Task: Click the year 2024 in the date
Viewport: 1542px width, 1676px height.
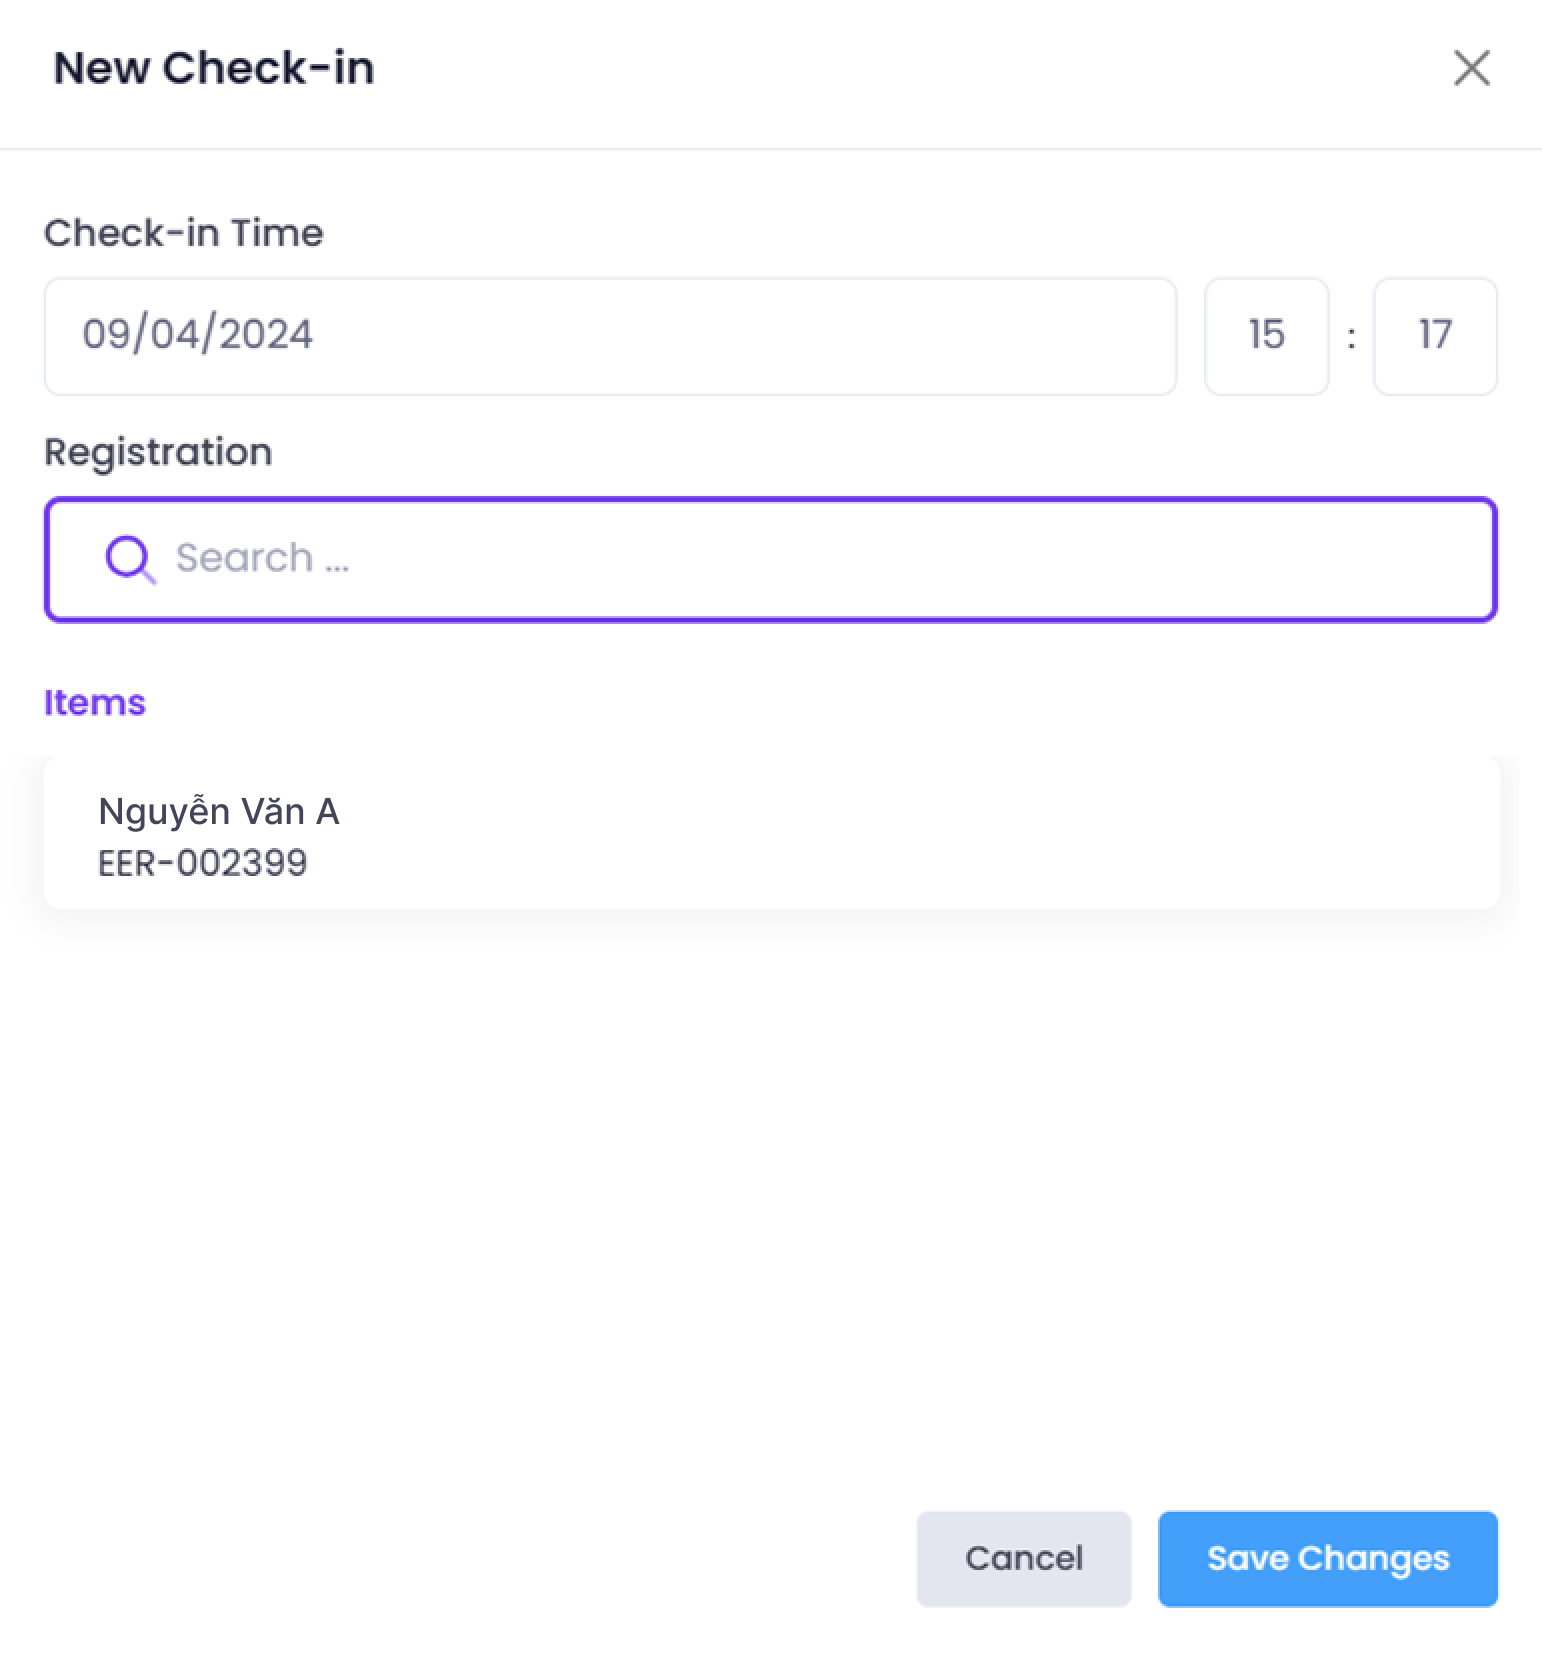Action: click(x=266, y=335)
